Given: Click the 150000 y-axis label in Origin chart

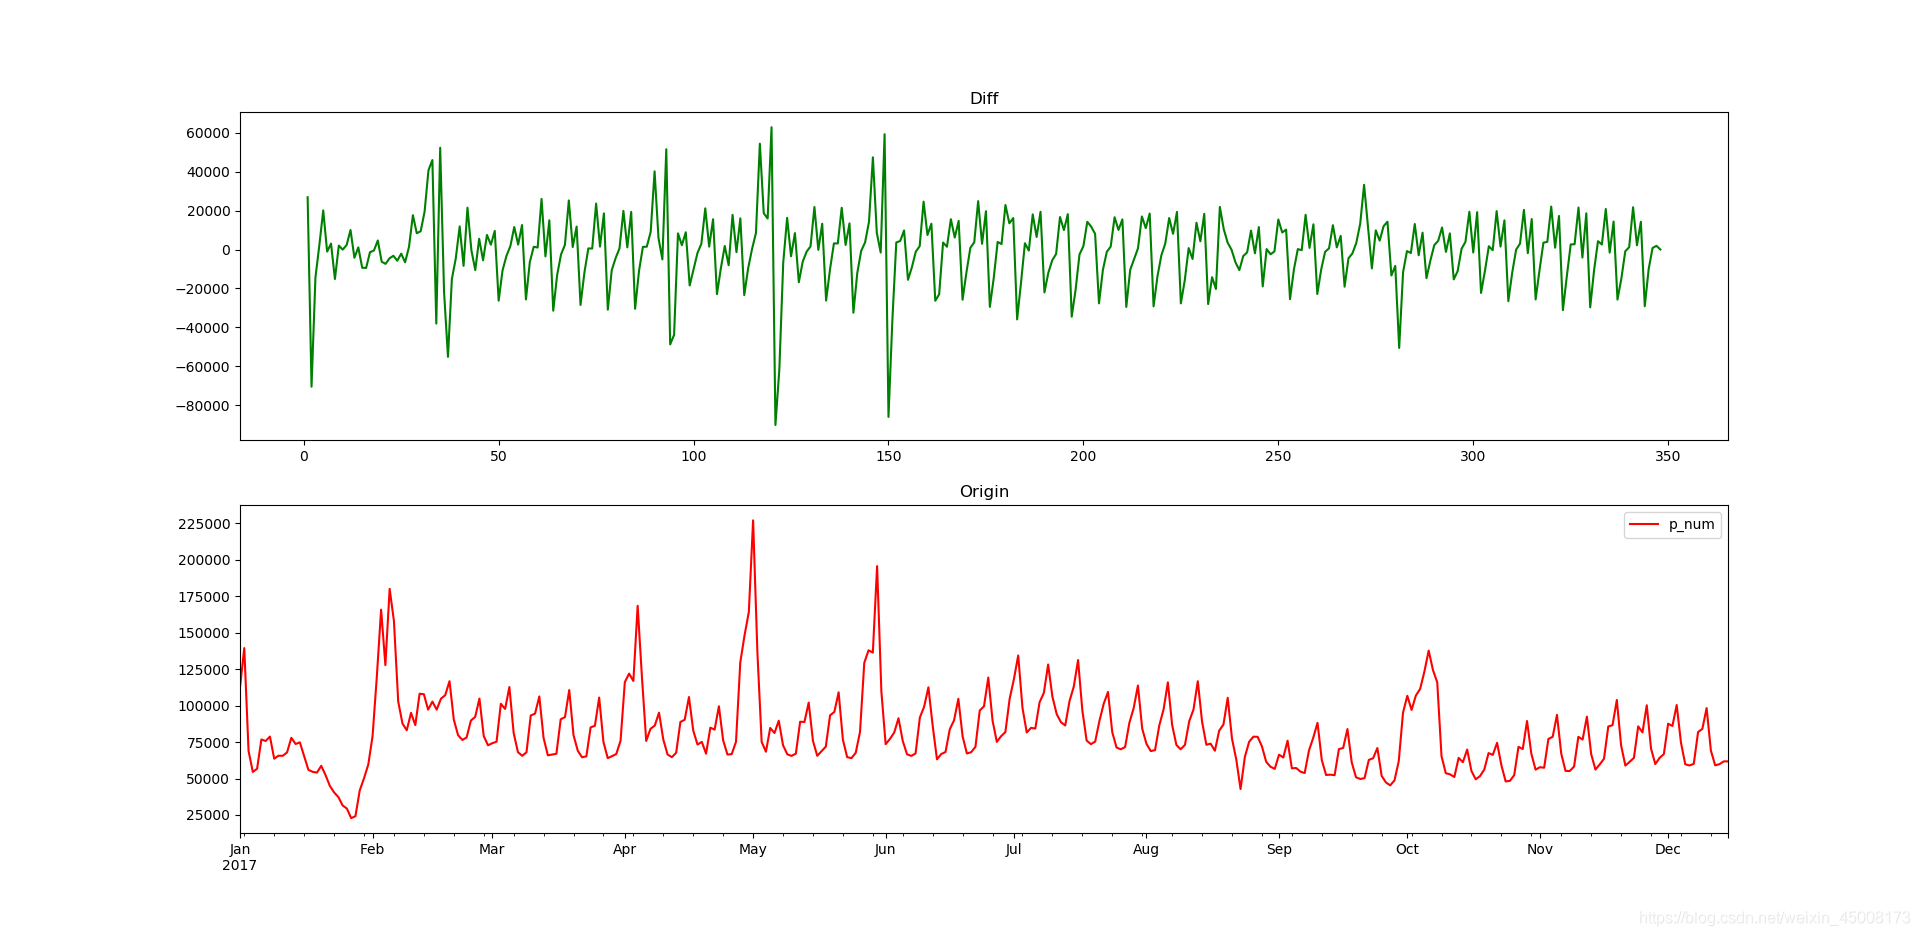Looking at the screenshot, I should point(204,633).
